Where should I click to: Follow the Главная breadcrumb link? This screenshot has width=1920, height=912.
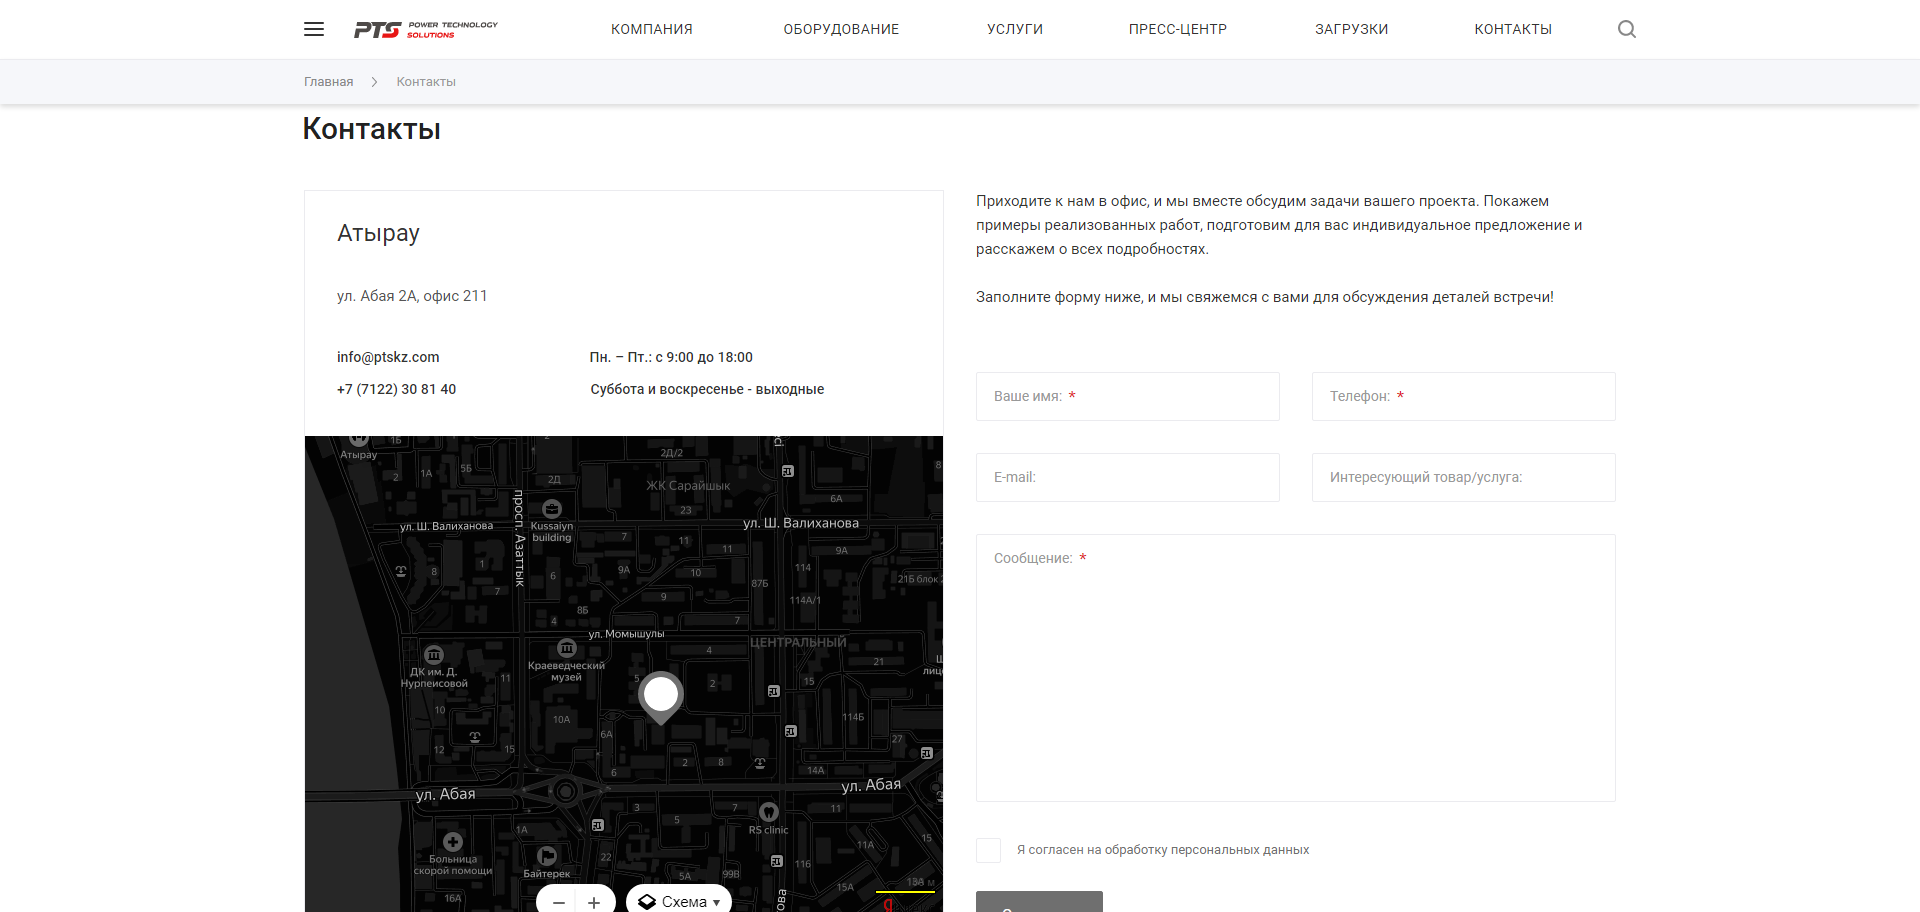329,82
